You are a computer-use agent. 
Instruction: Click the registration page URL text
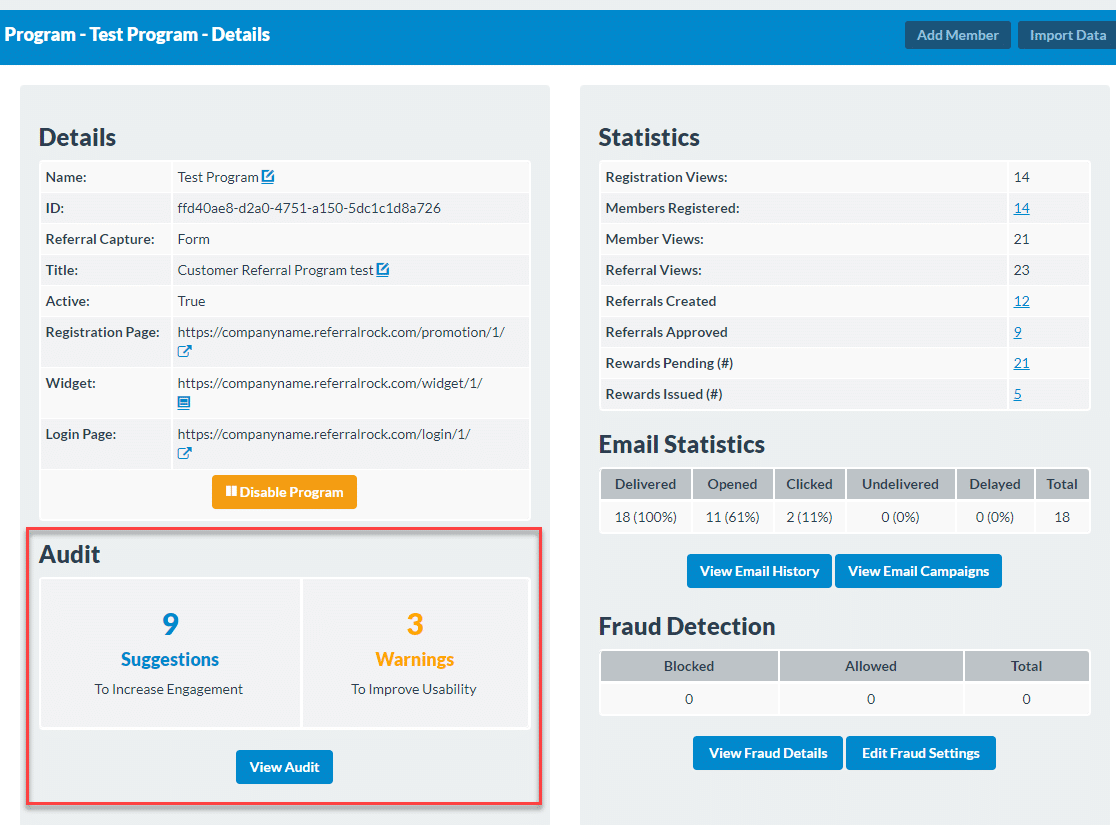(x=341, y=332)
